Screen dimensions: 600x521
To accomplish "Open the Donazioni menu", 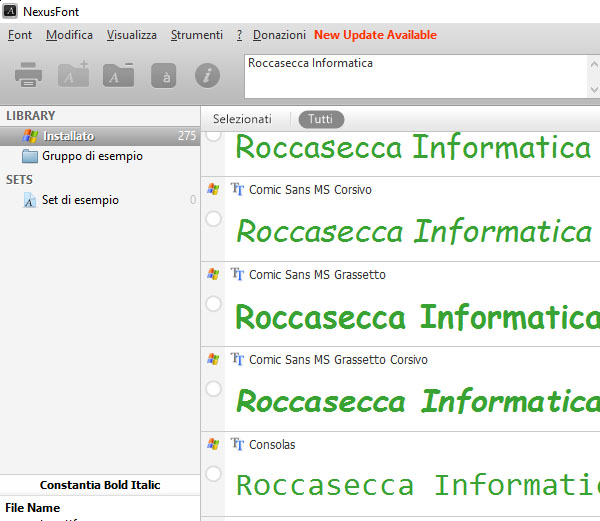I will point(279,35).
